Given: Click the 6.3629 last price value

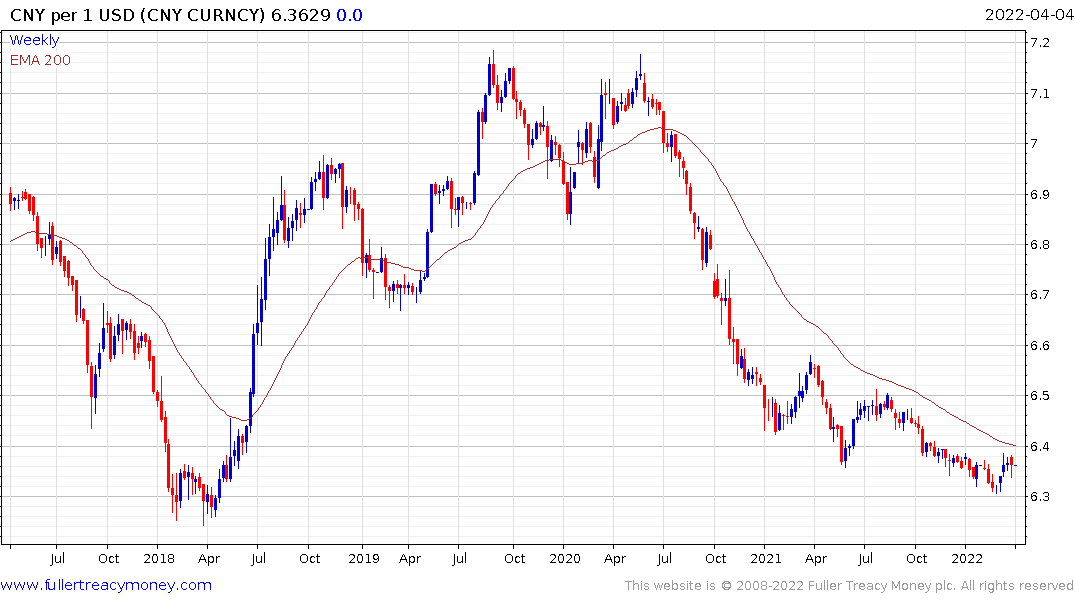Looking at the screenshot, I should click(x=301, y=15).
